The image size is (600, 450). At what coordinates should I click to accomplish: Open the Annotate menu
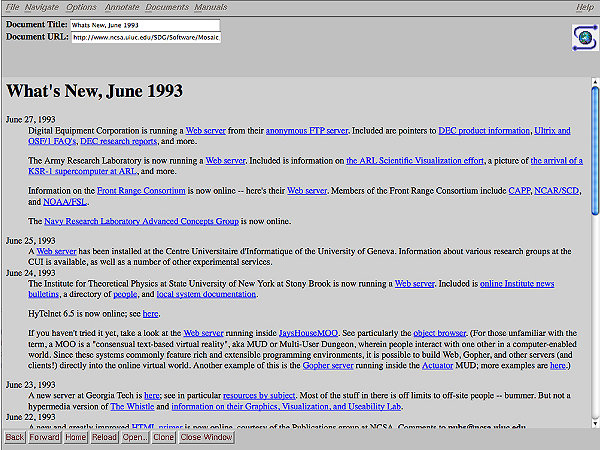click(x=122, y=7)
